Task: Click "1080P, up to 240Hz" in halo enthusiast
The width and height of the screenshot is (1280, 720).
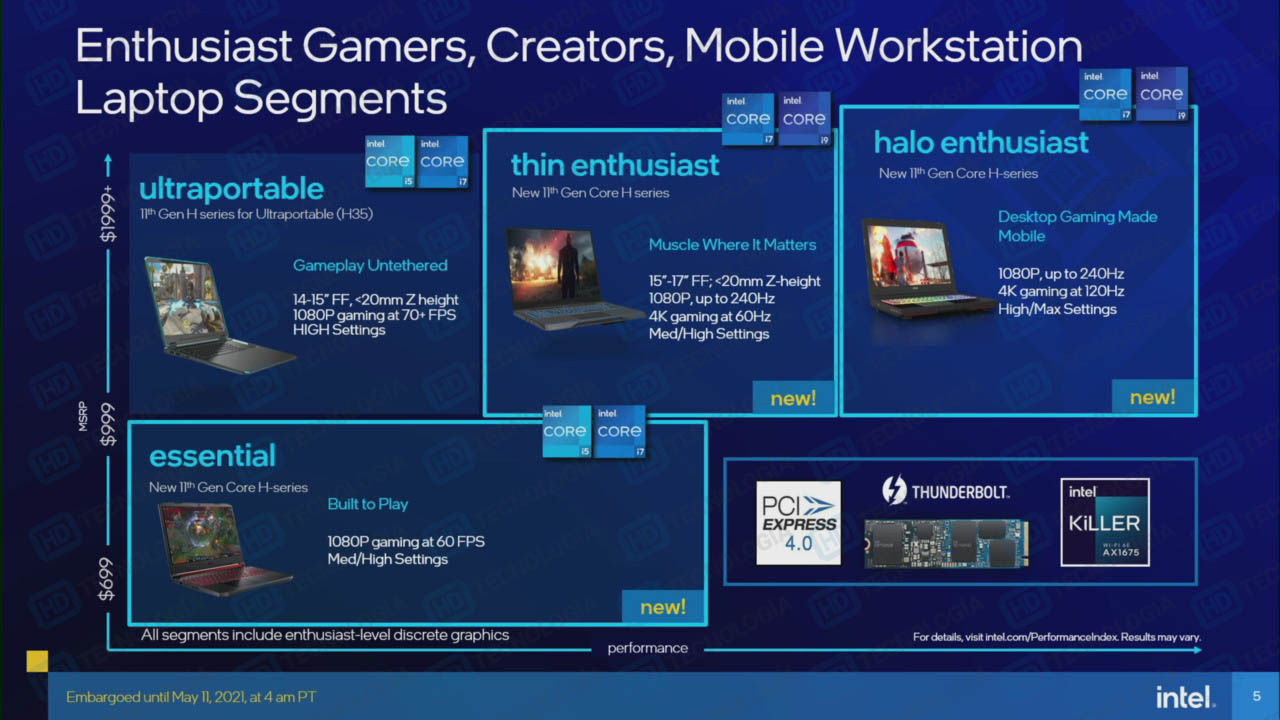Action: point(1061,273)
